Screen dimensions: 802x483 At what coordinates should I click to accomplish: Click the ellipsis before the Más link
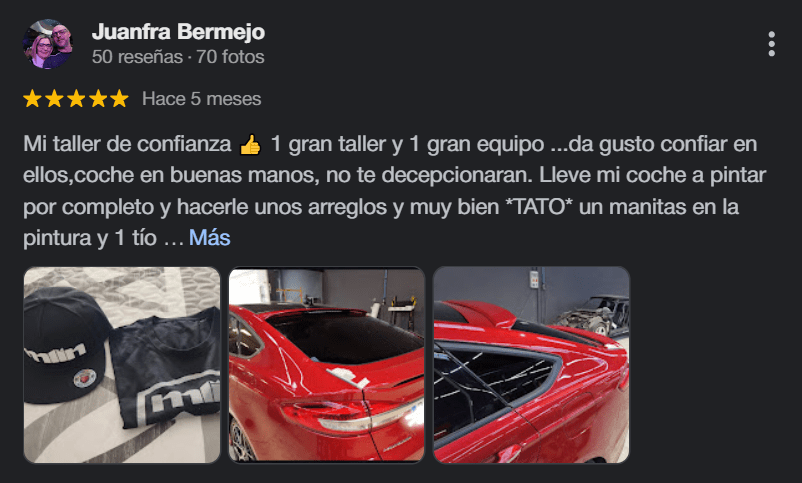173,239
